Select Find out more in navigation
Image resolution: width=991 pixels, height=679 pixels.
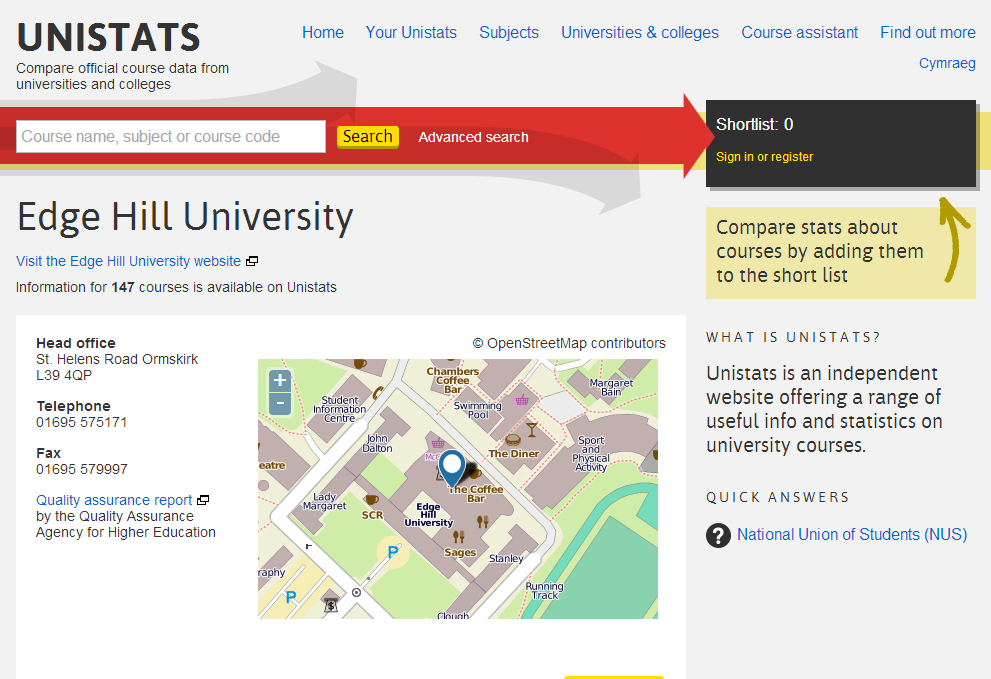(928, 32)
